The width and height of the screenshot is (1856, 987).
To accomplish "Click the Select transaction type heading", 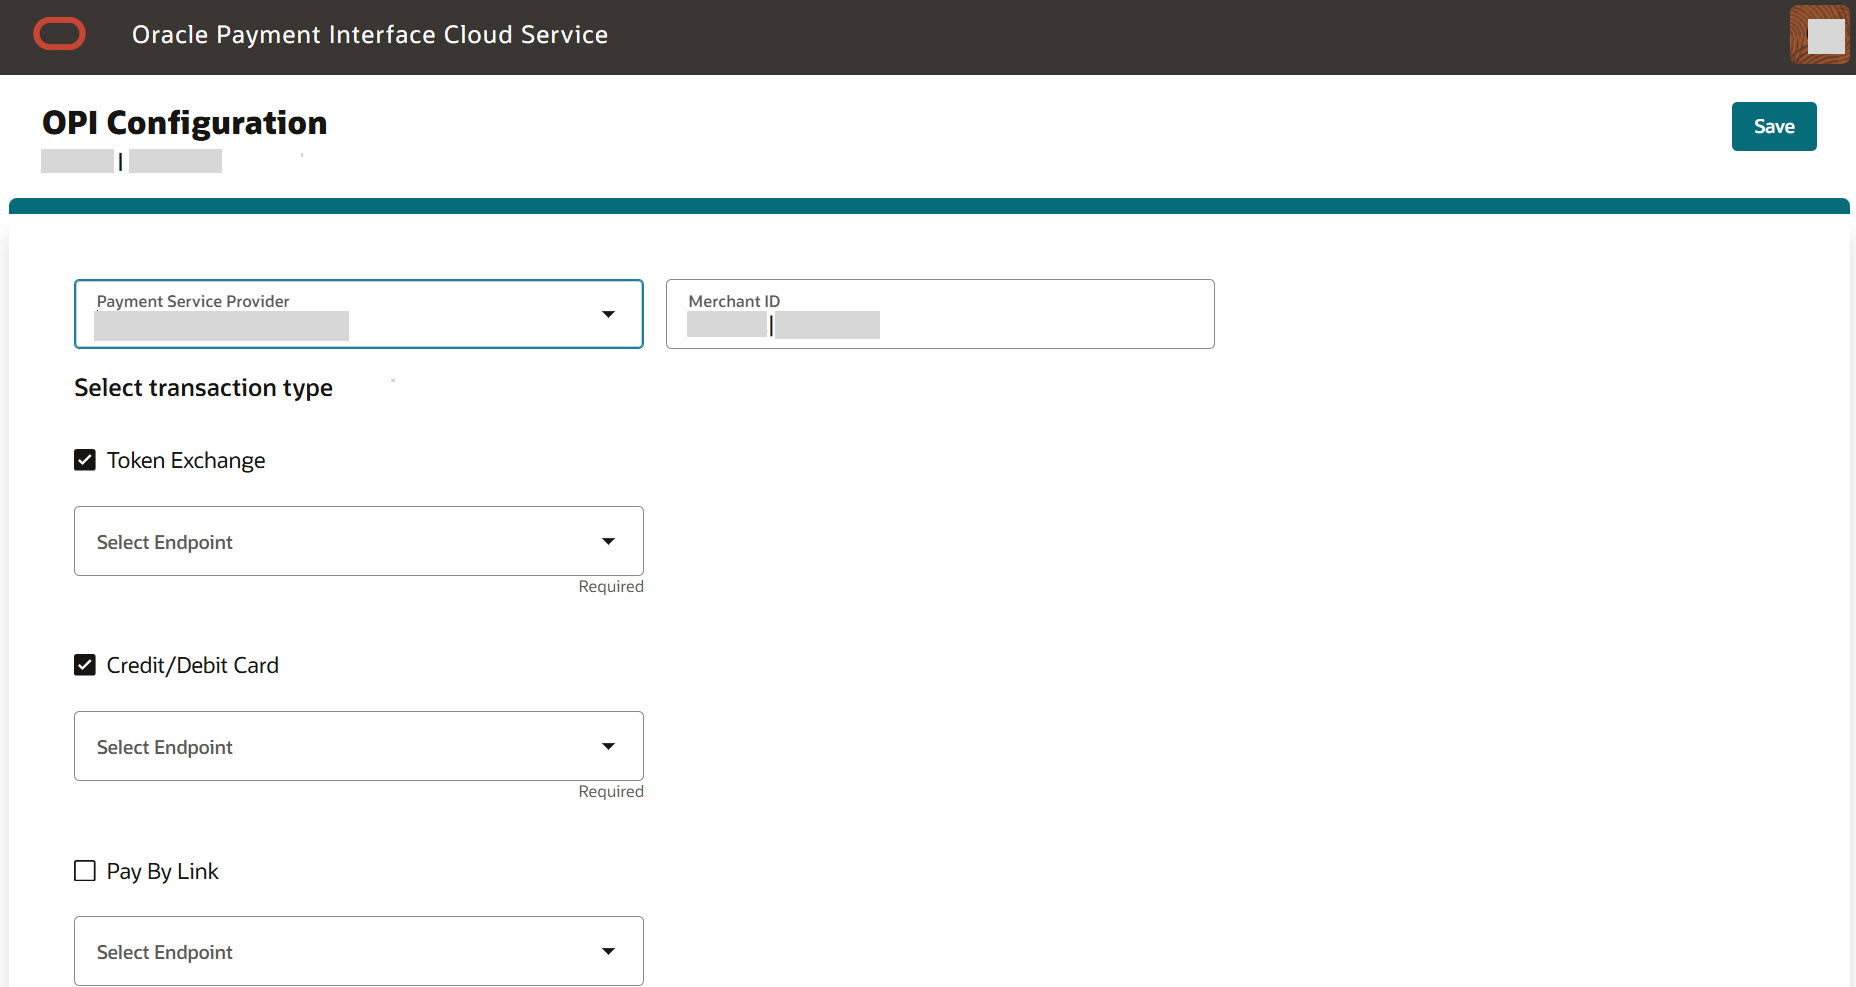I will [x=204, y=388].
